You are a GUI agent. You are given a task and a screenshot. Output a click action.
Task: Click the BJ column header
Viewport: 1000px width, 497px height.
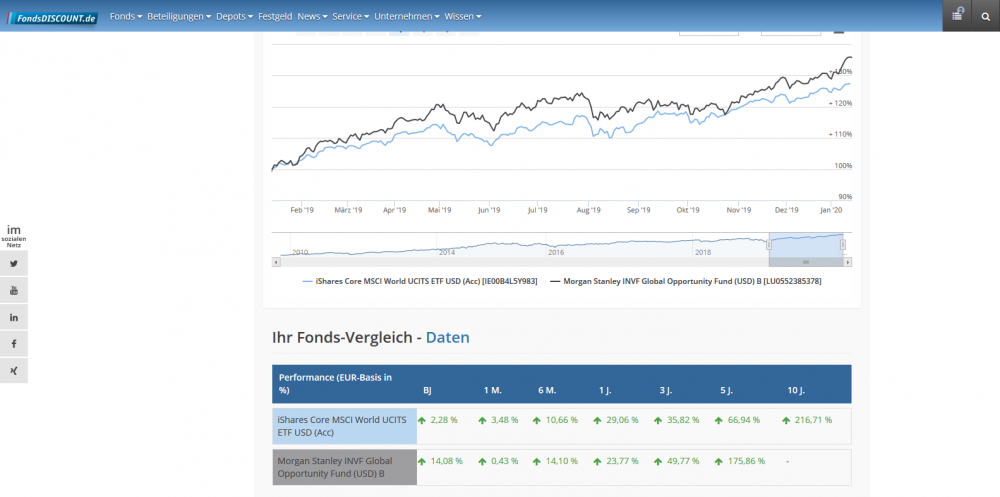427,391
